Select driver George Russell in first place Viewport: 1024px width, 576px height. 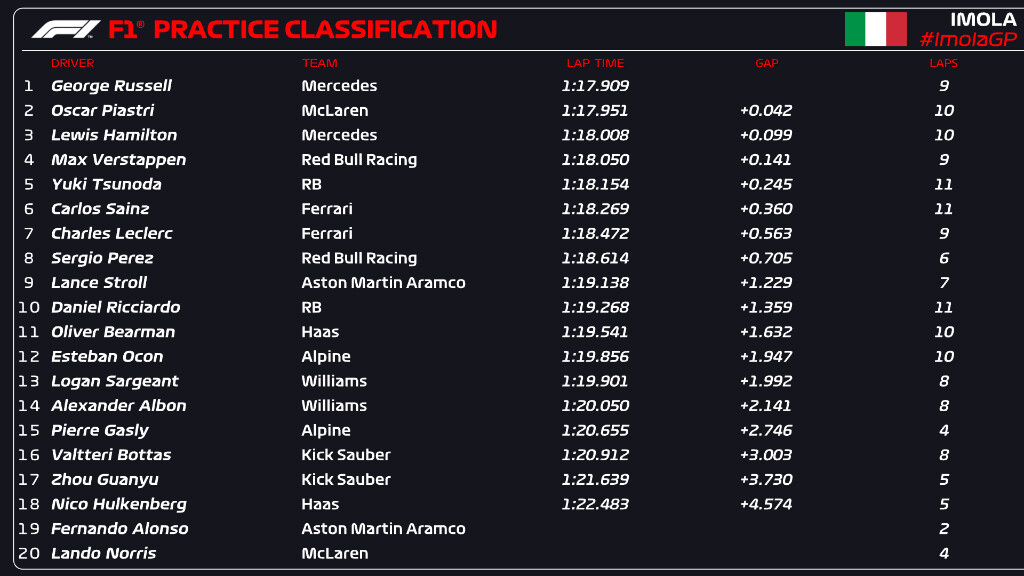111,86
